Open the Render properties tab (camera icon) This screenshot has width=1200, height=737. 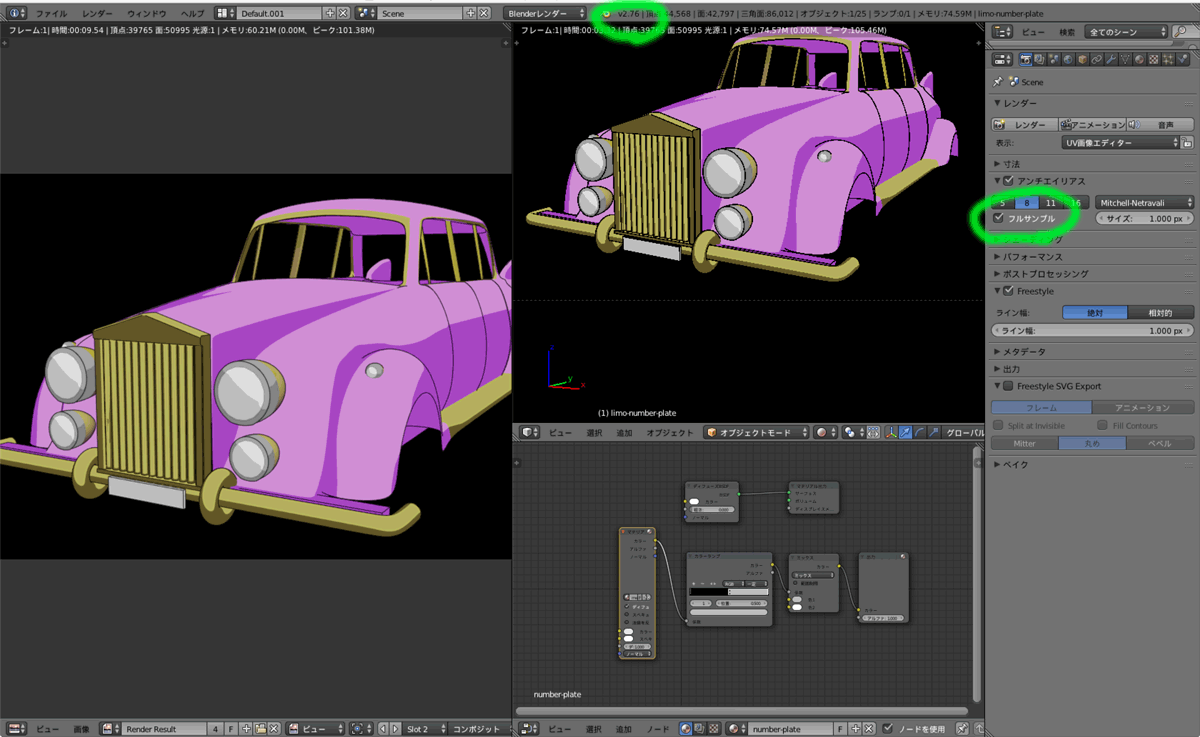pyautogui.click(x=1025, y=59)
